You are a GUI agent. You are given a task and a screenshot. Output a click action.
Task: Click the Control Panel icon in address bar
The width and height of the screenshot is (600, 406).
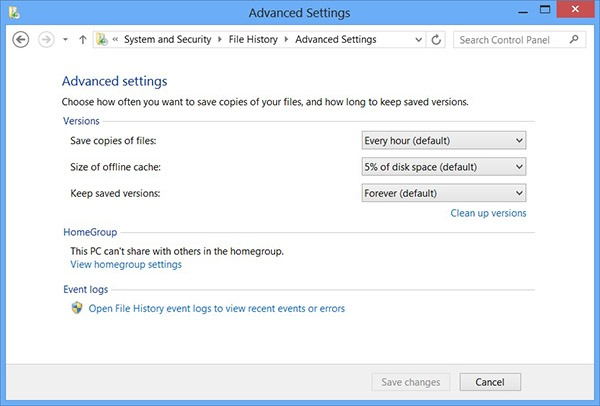pyautogui.click(x=102, y=40)
